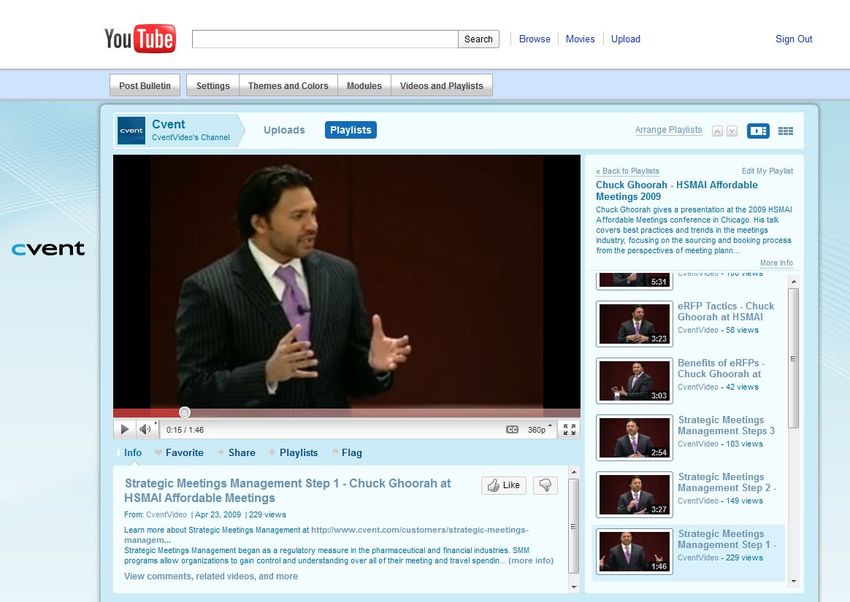
Task: Open the Info tab below video
Action: (133, 452)
